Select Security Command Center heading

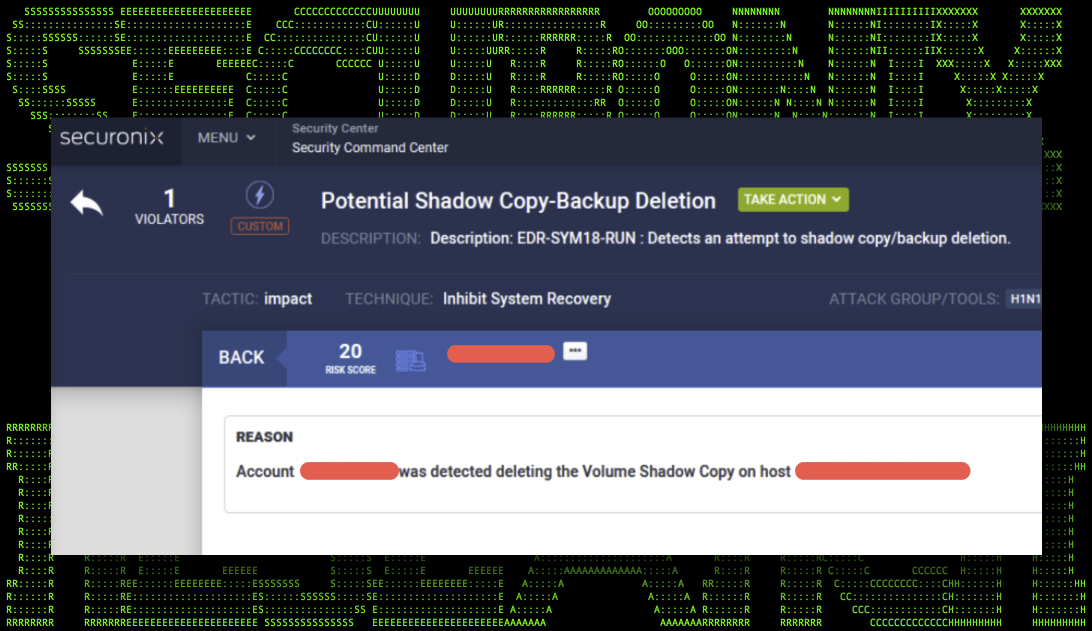click(370, 148)
